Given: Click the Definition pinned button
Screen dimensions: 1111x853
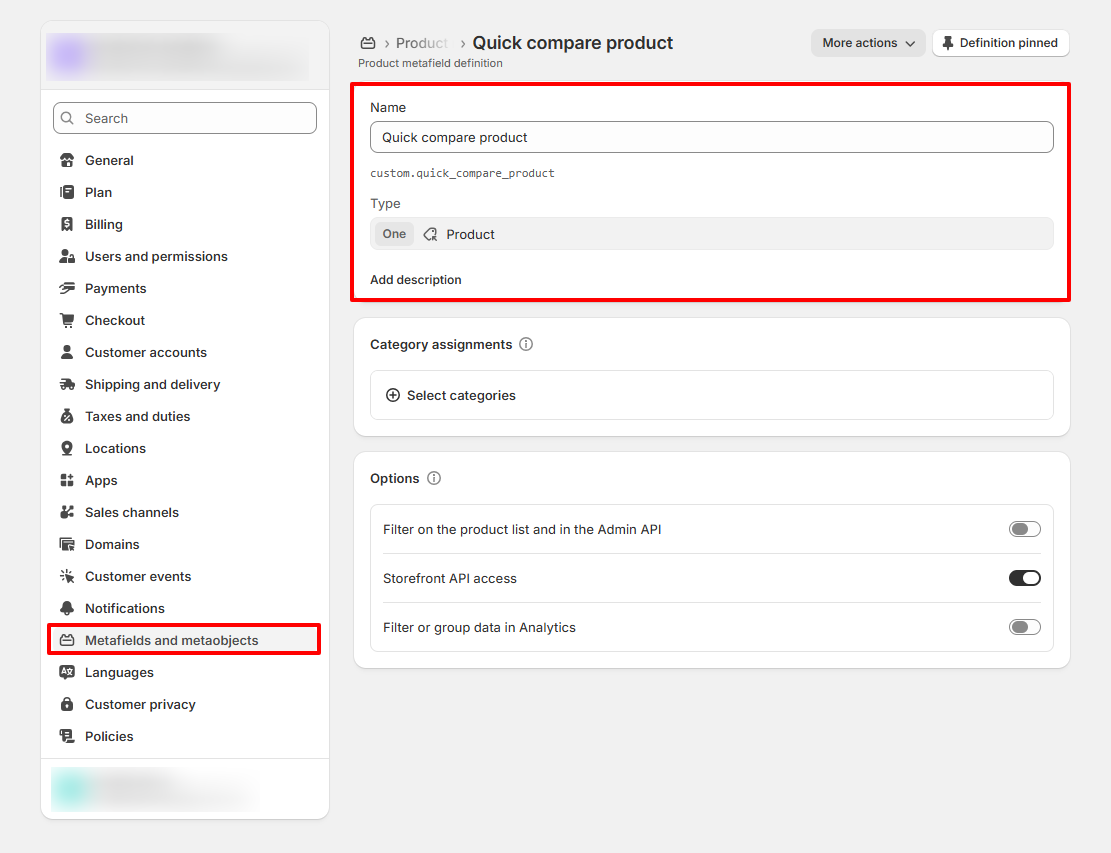Looking at the screenshot, I should coord(1000,43).
